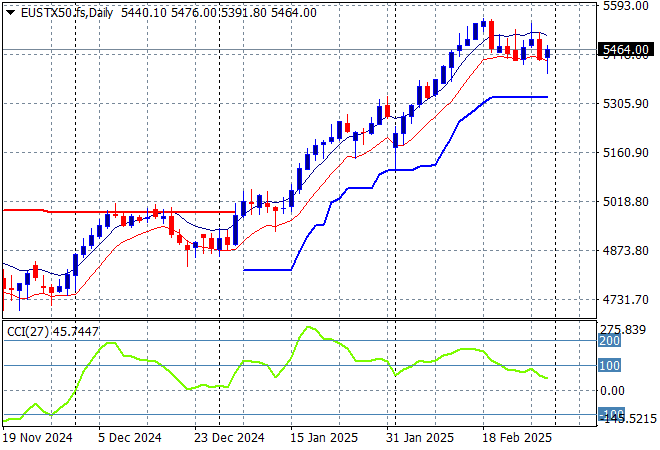The height and width of the screenshot is (450, 660).
Task: Open the chart menu triangle beside EUSTX50.fs
Action: click(x=10, y=12)
